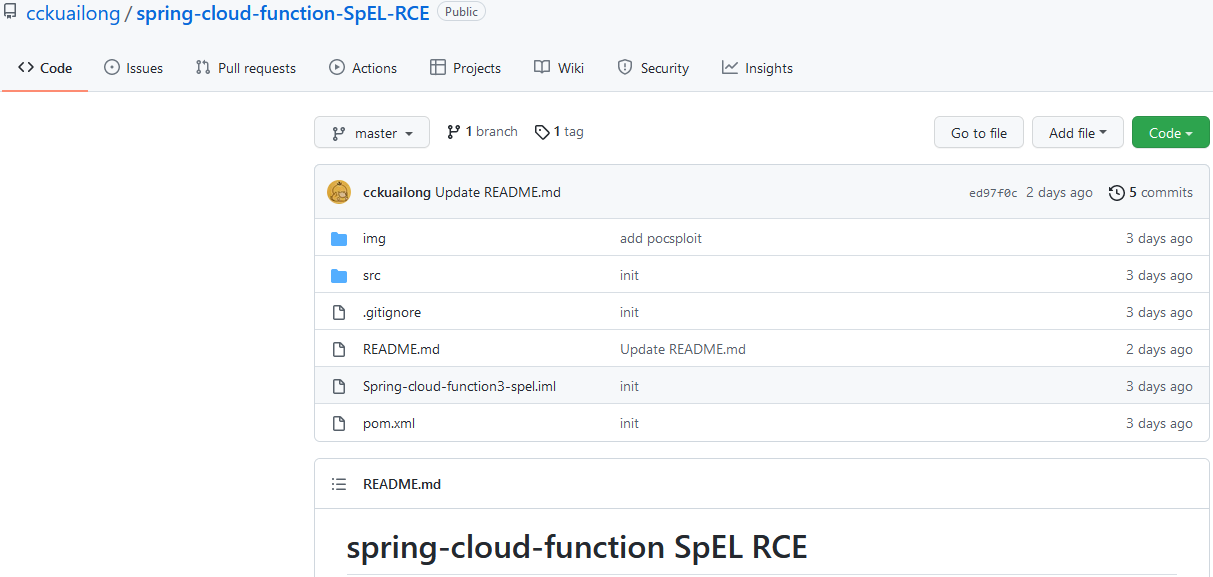Viewport: 1213px width, 577px height.
Task: Click the tag icon beside 1 tag
Action: click(542, 132)
